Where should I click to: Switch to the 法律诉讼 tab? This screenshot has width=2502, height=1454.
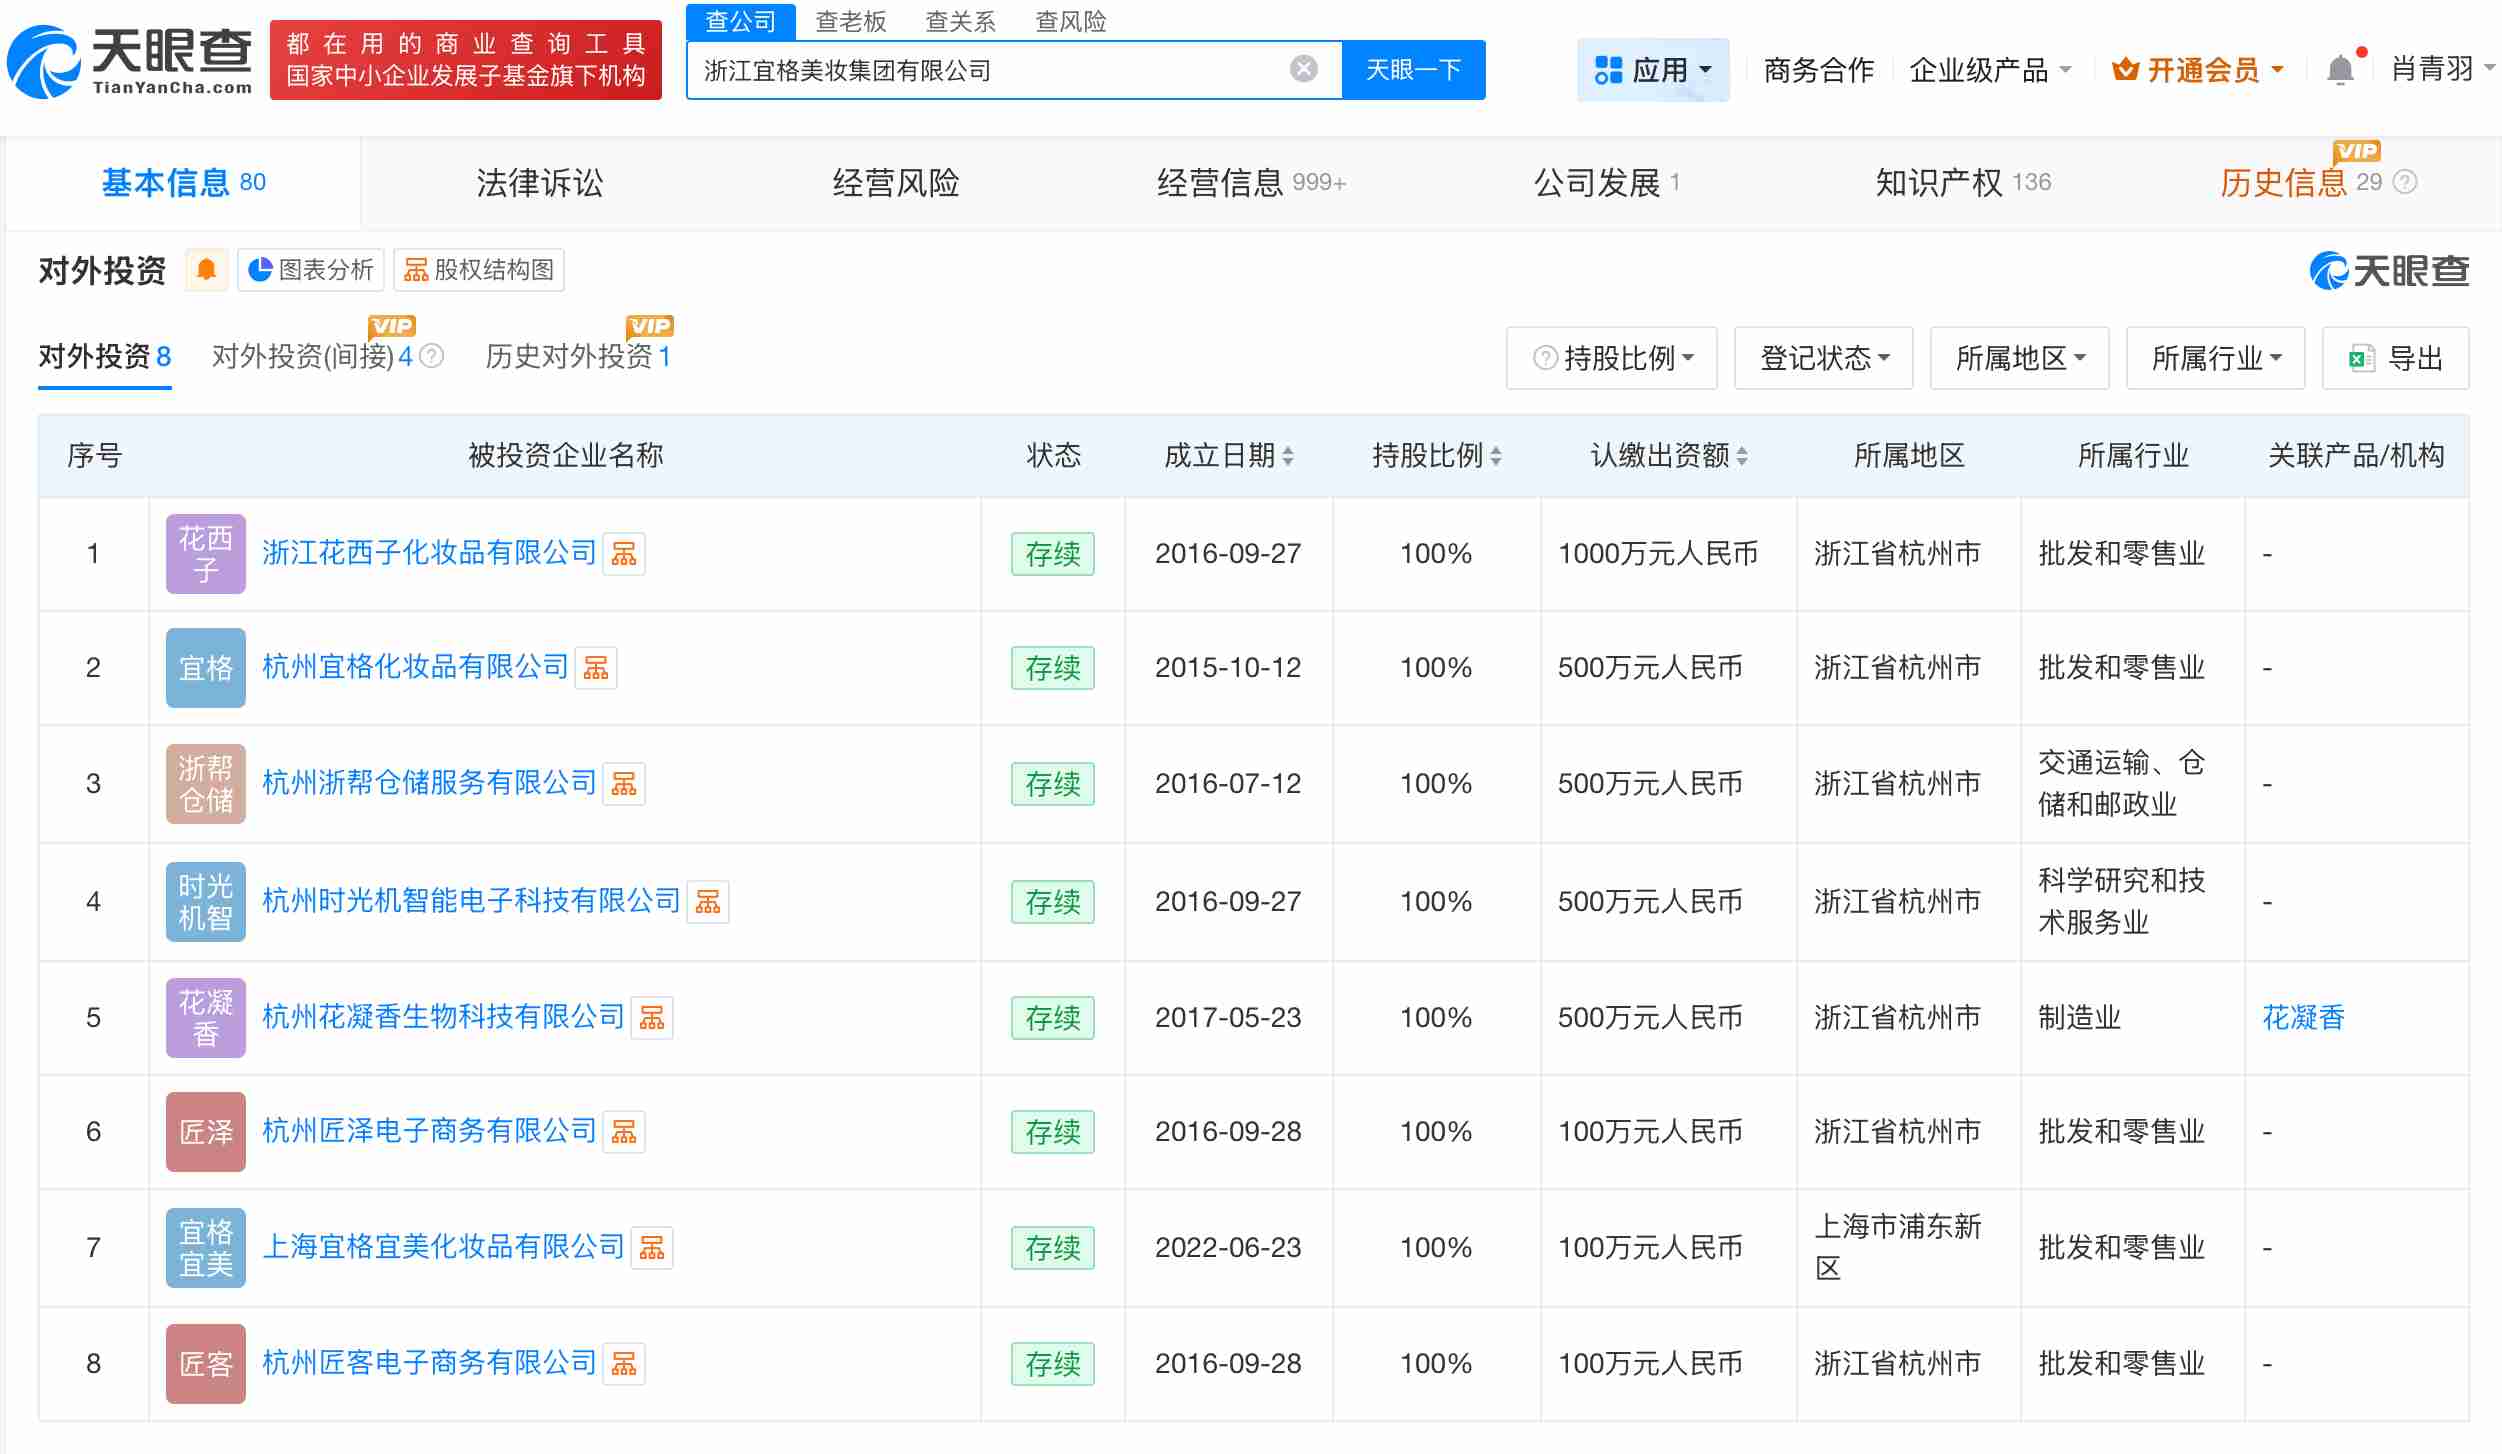point(539,183)
